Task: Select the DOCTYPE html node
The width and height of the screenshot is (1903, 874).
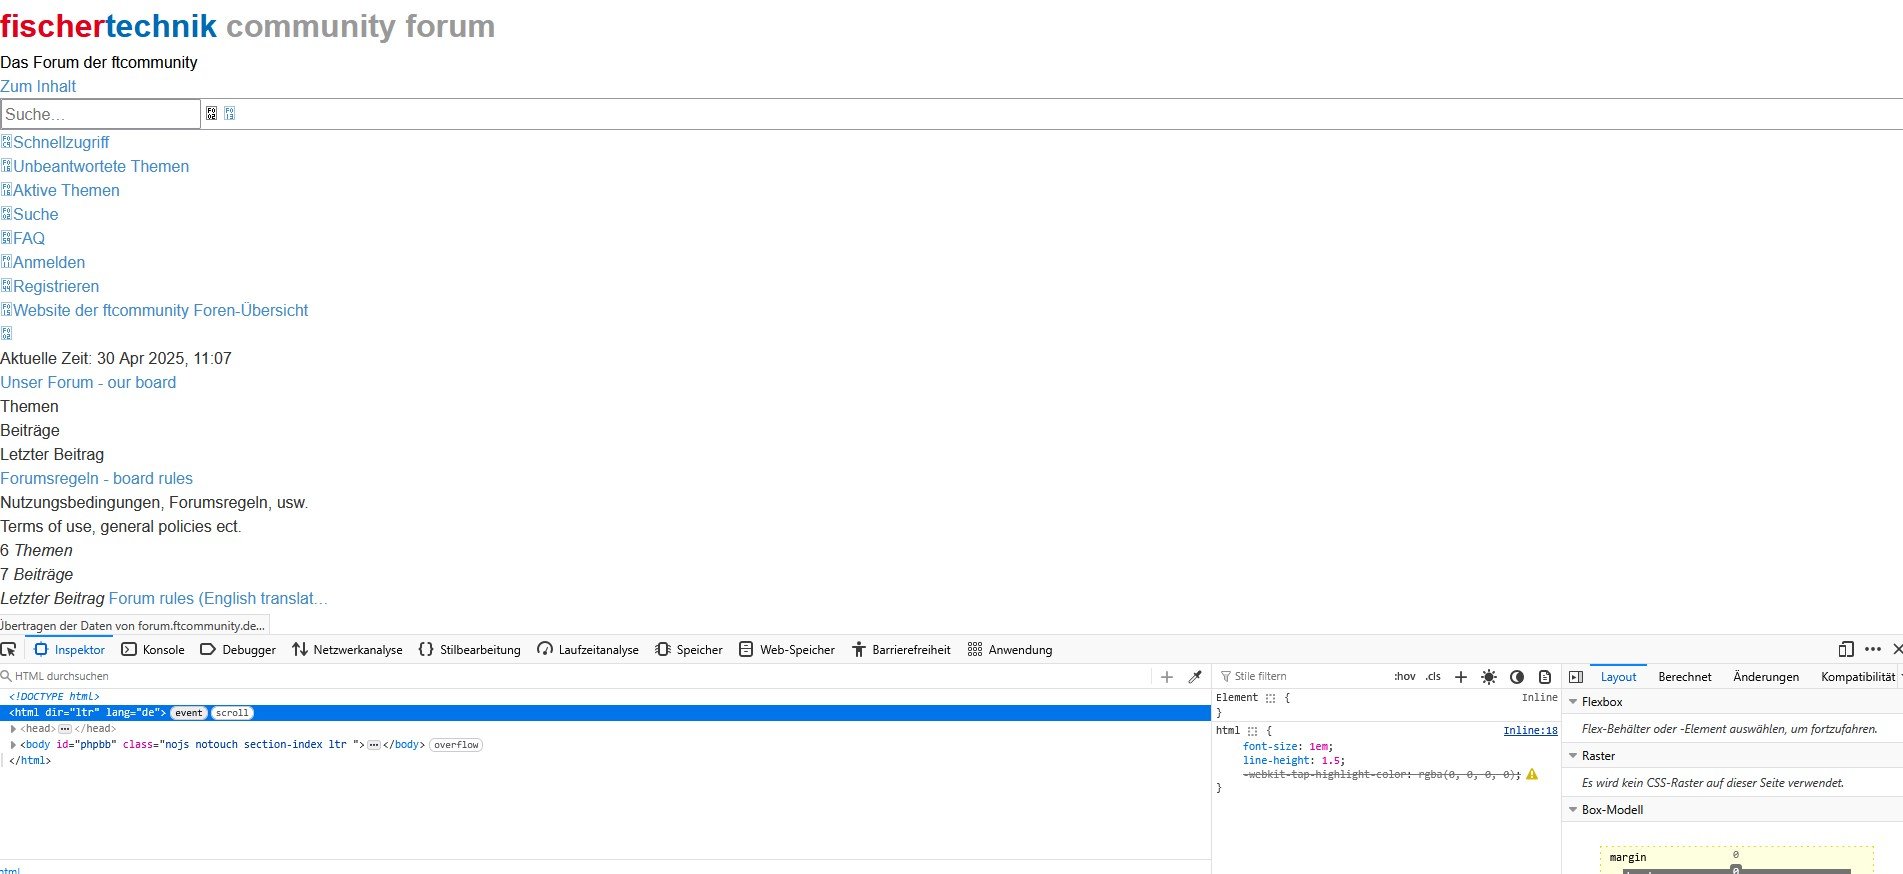Action: [x=54, y=696]
